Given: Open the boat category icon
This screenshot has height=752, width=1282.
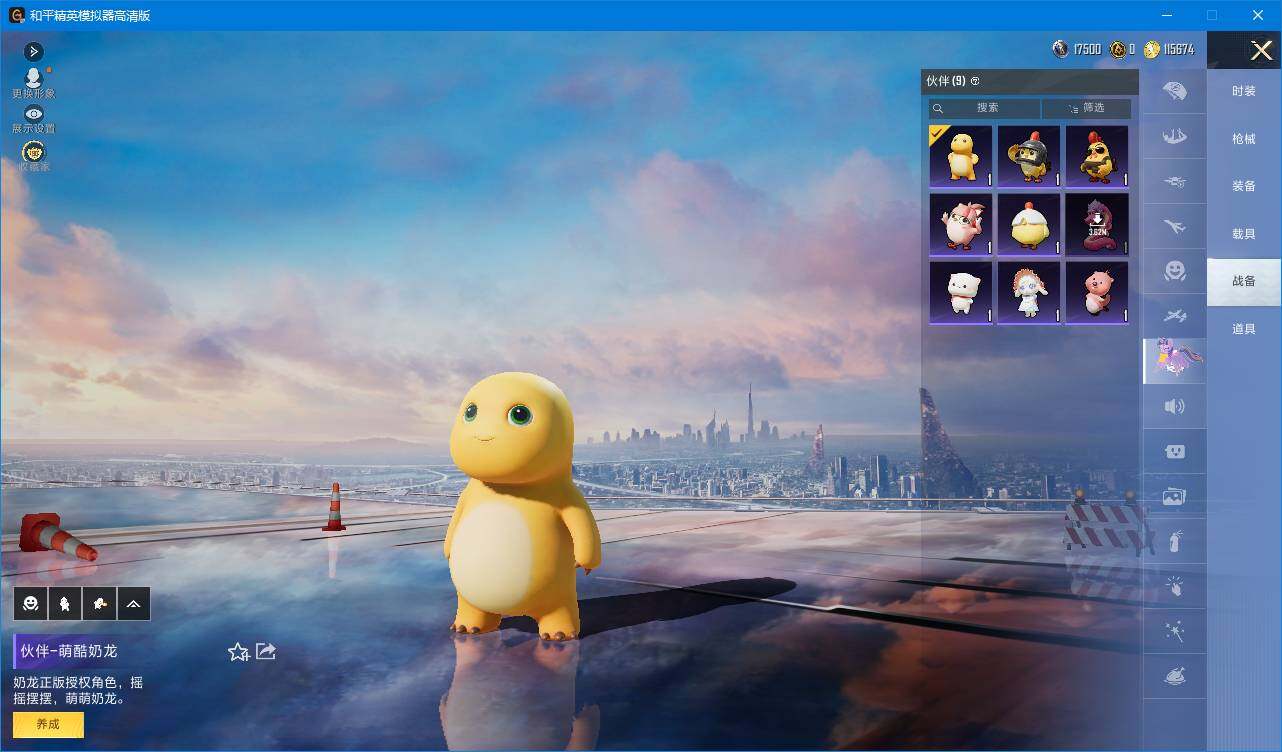Looking at the screenshot, I should click(x=1175, y=137).
